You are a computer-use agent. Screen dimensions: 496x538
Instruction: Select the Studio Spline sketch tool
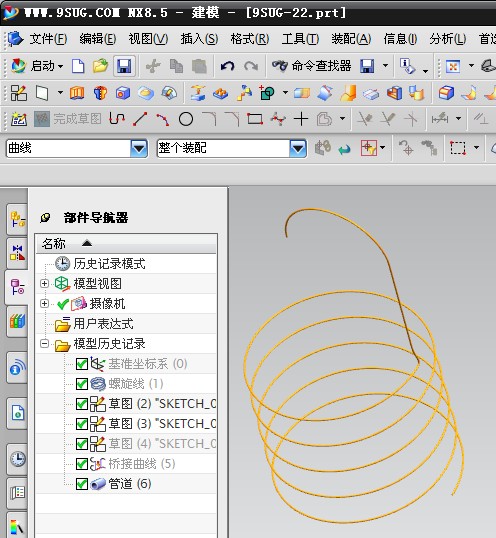278,119
